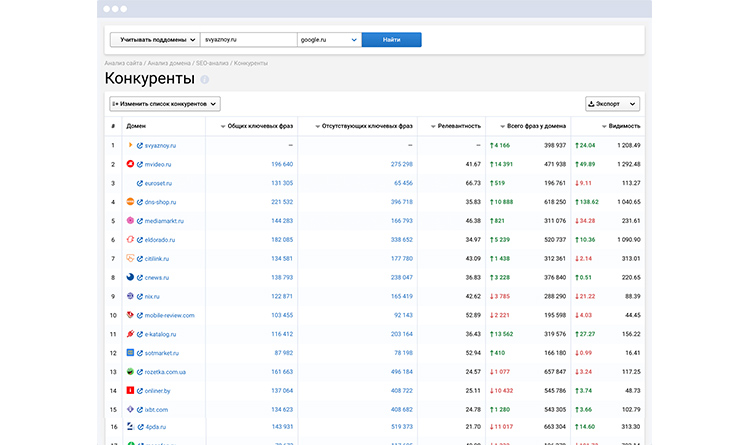The height and width of the screenshot is (445, 750).
Task: Click the mvideo.ru red favicon
Action: pos(130,164)
